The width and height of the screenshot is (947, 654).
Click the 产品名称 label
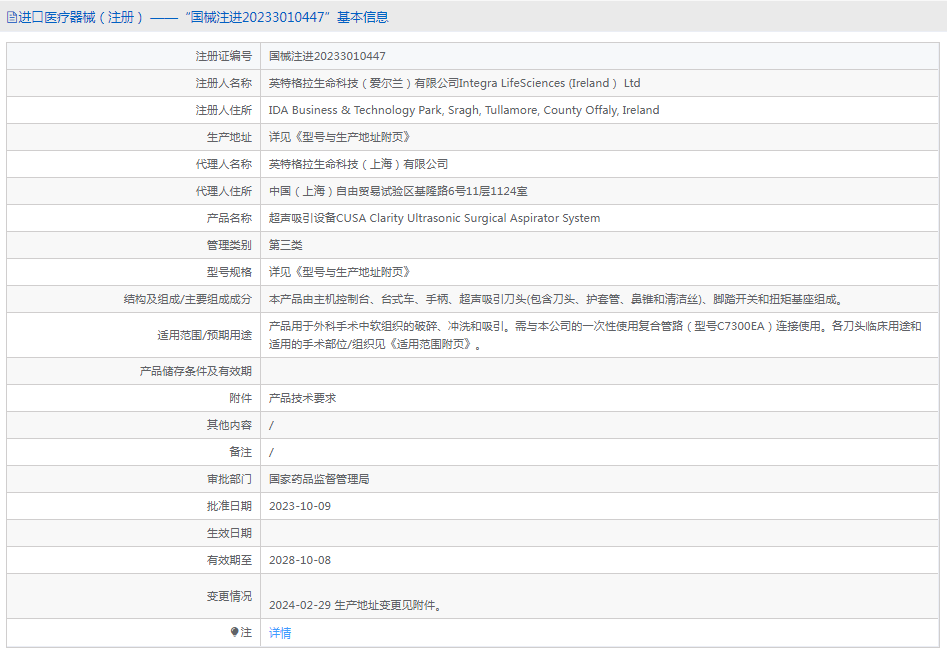tap(229, 218)
